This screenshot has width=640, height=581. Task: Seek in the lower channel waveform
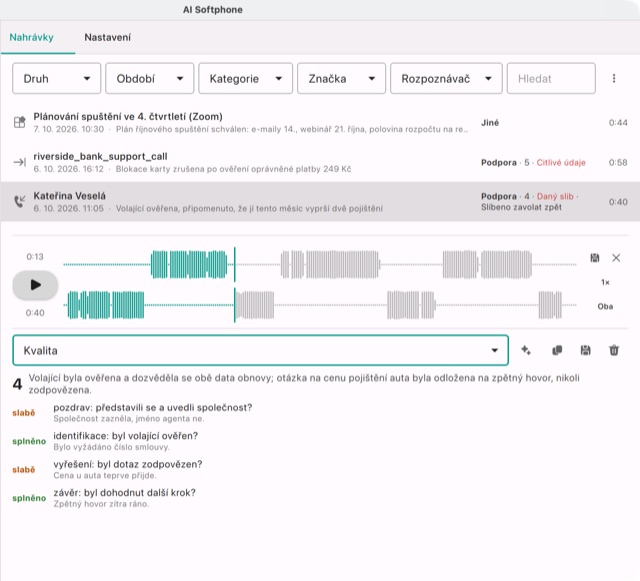[x=320, y=305]
